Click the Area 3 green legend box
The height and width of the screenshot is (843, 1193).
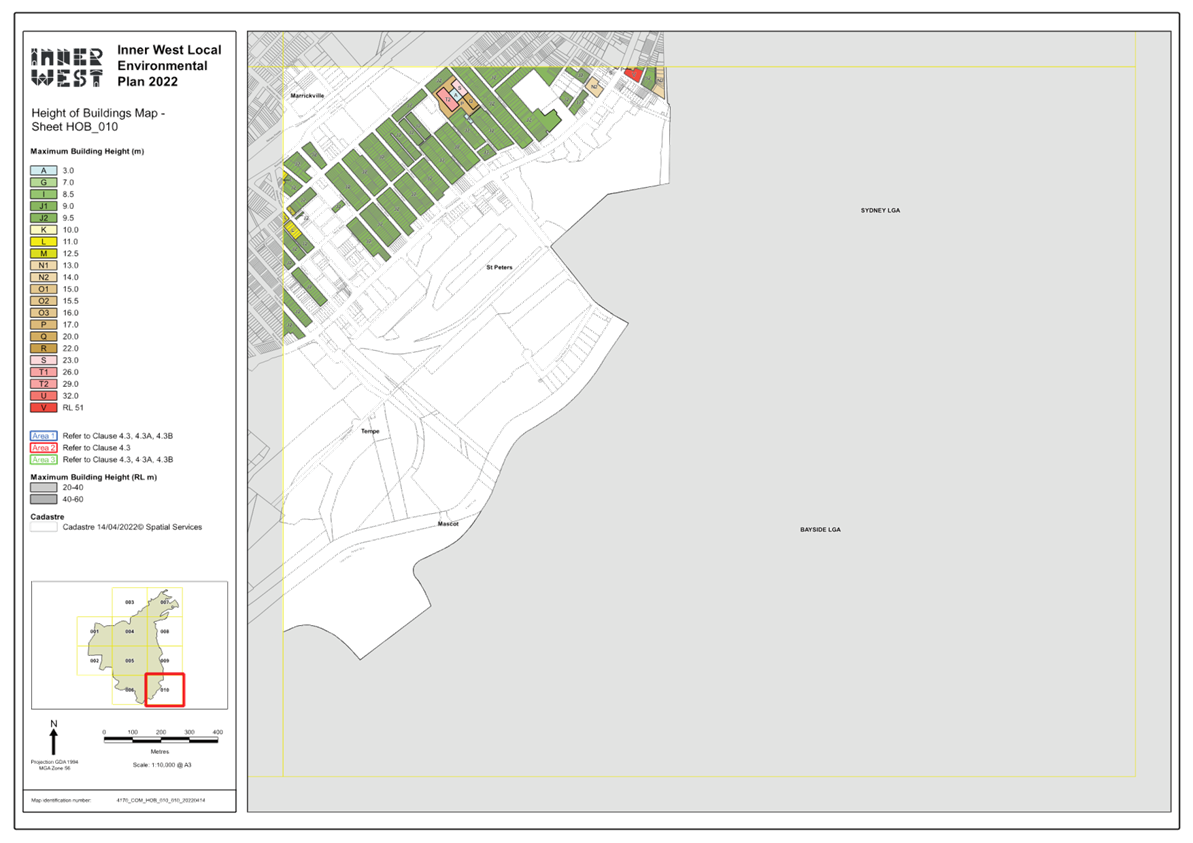pos(44,460)
